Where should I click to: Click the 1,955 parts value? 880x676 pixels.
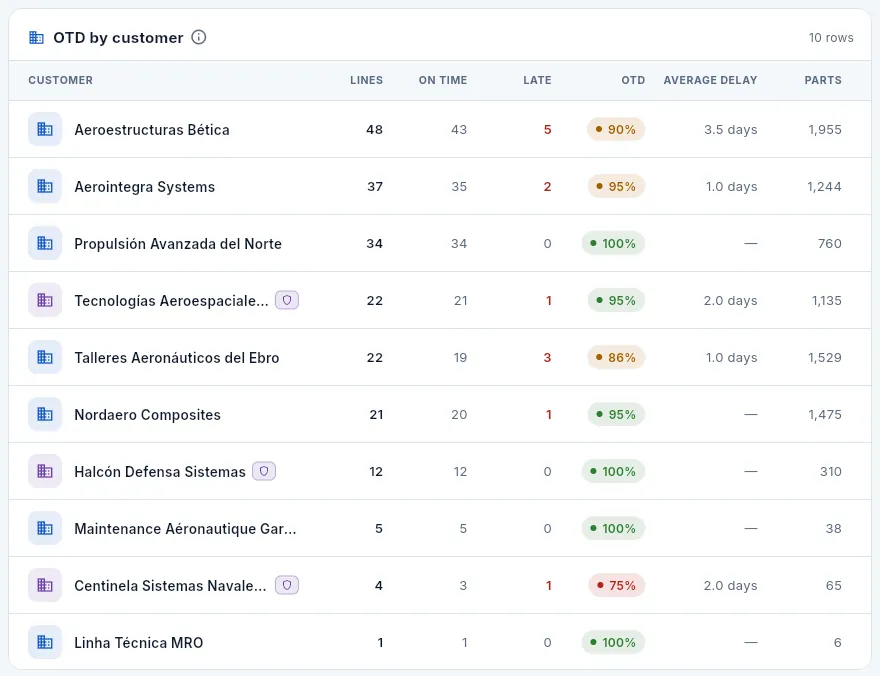click(824, 130)
